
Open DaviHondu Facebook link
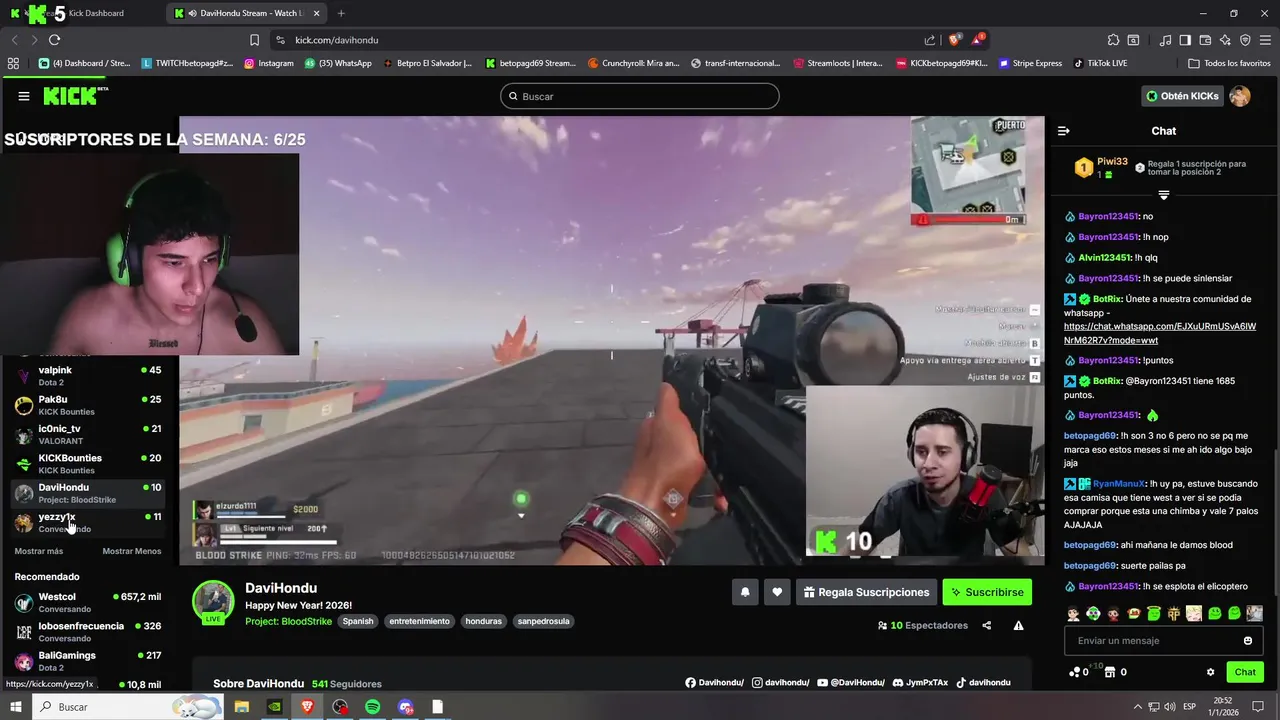click(715, 683)
